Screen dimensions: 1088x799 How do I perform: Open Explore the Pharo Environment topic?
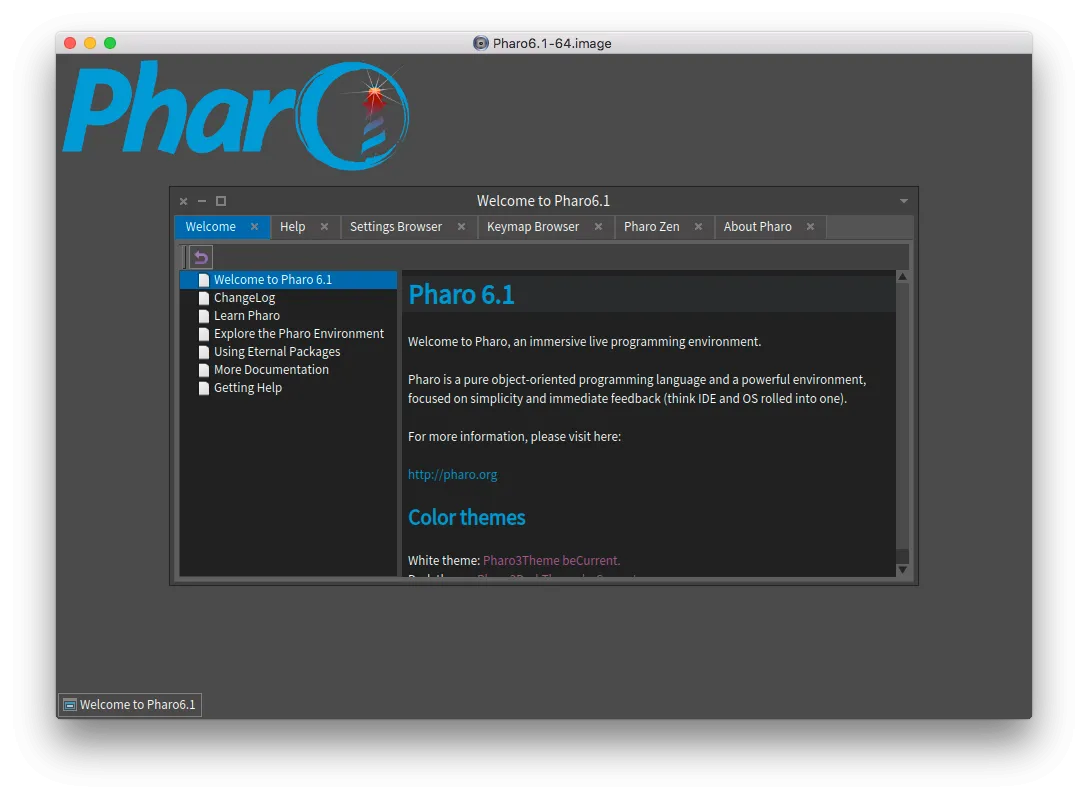(x=288, y=334)
